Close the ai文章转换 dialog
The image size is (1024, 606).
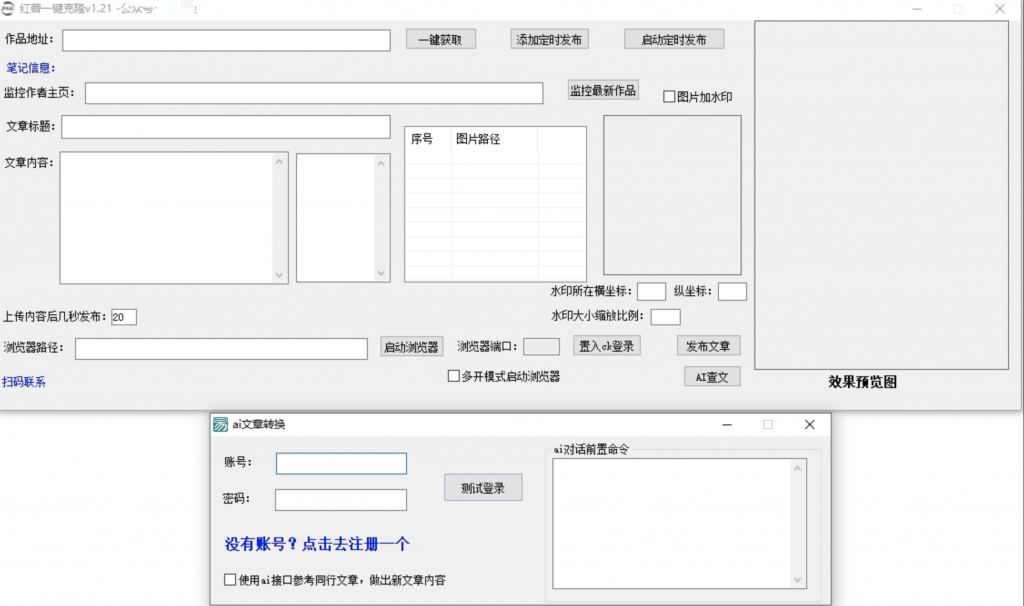(x=810, y=424)
